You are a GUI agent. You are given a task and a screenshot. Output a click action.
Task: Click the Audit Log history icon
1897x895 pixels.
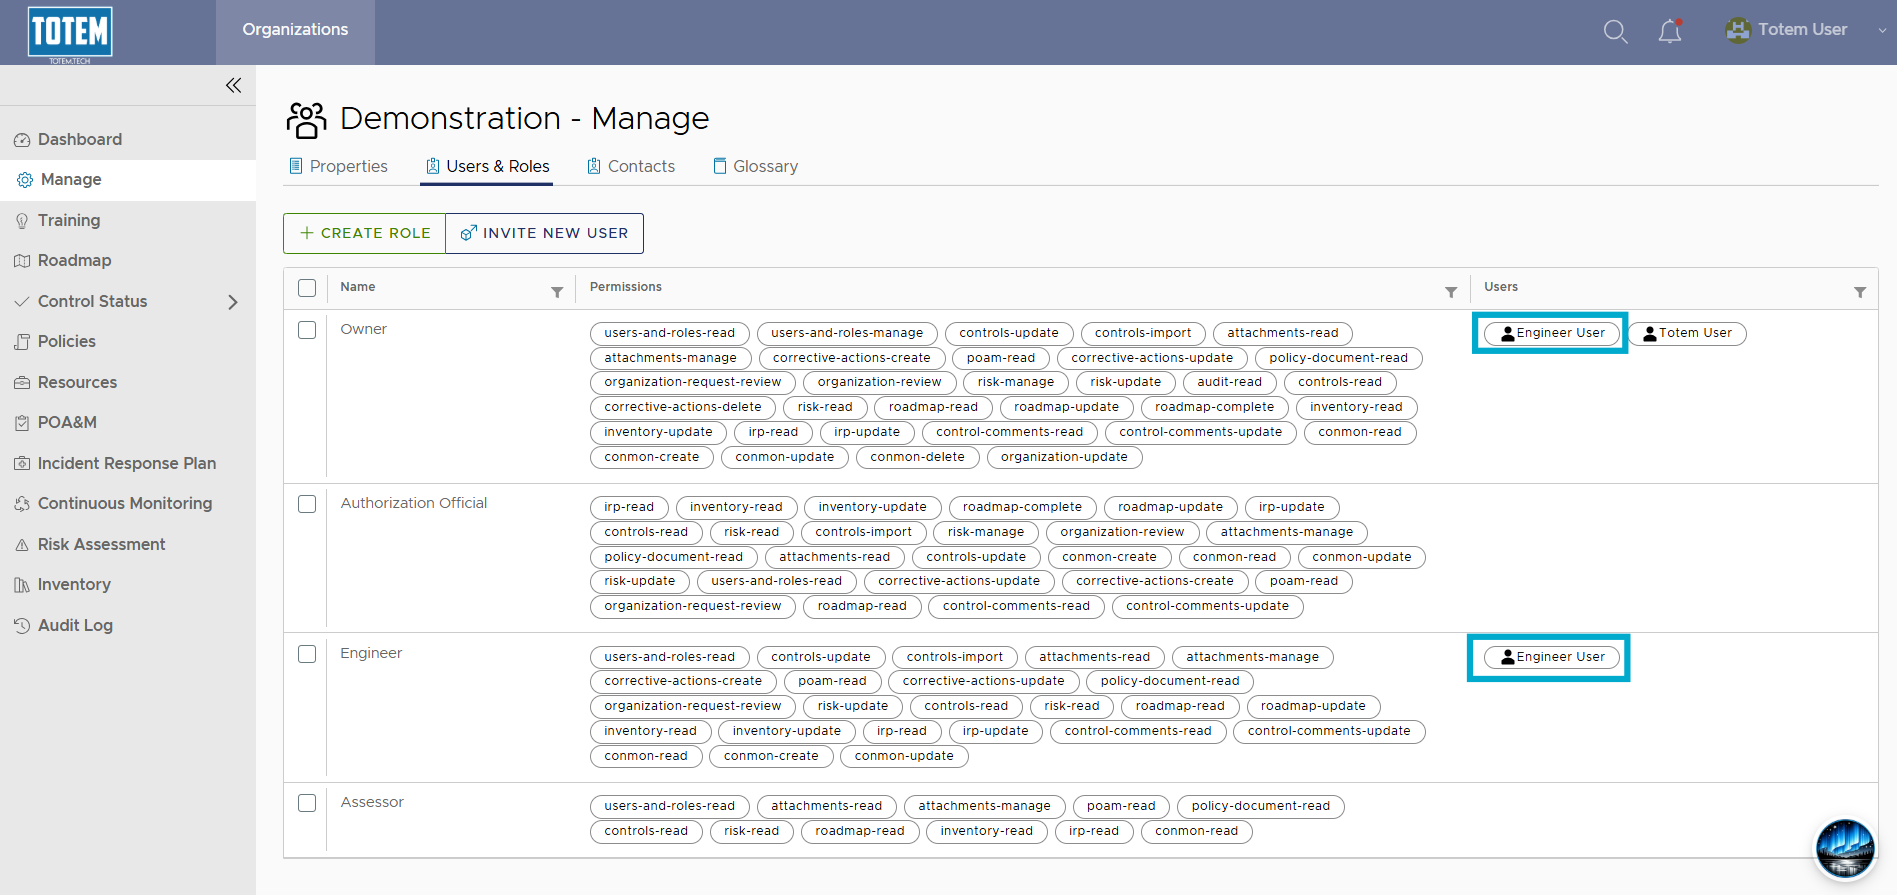[22, 626]
